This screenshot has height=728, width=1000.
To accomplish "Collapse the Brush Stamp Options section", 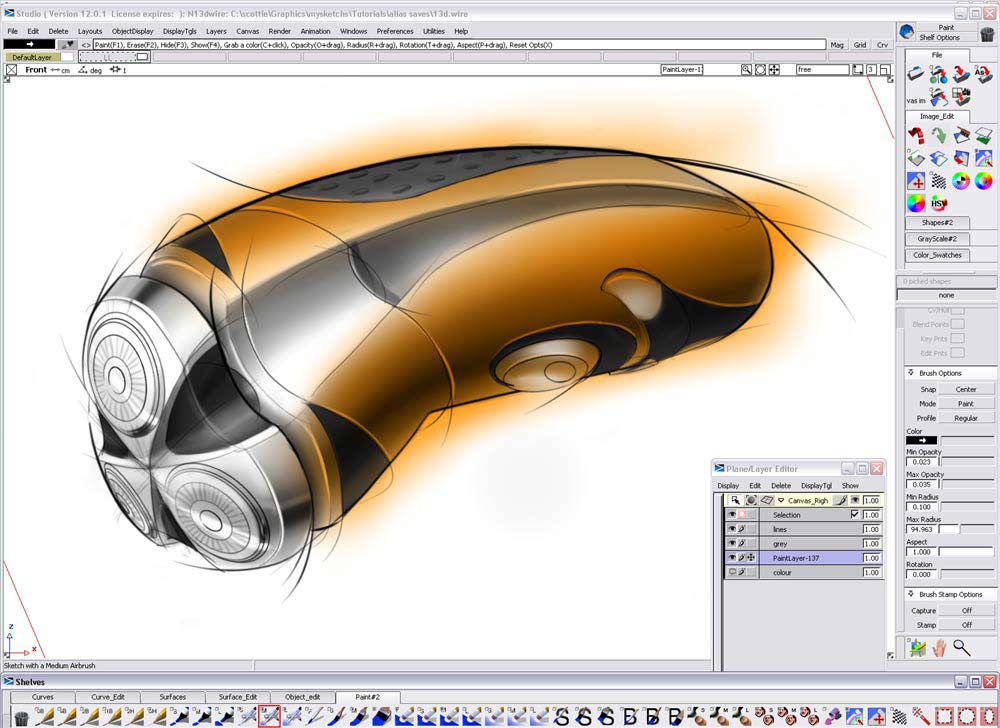I will tap(910, 593).
